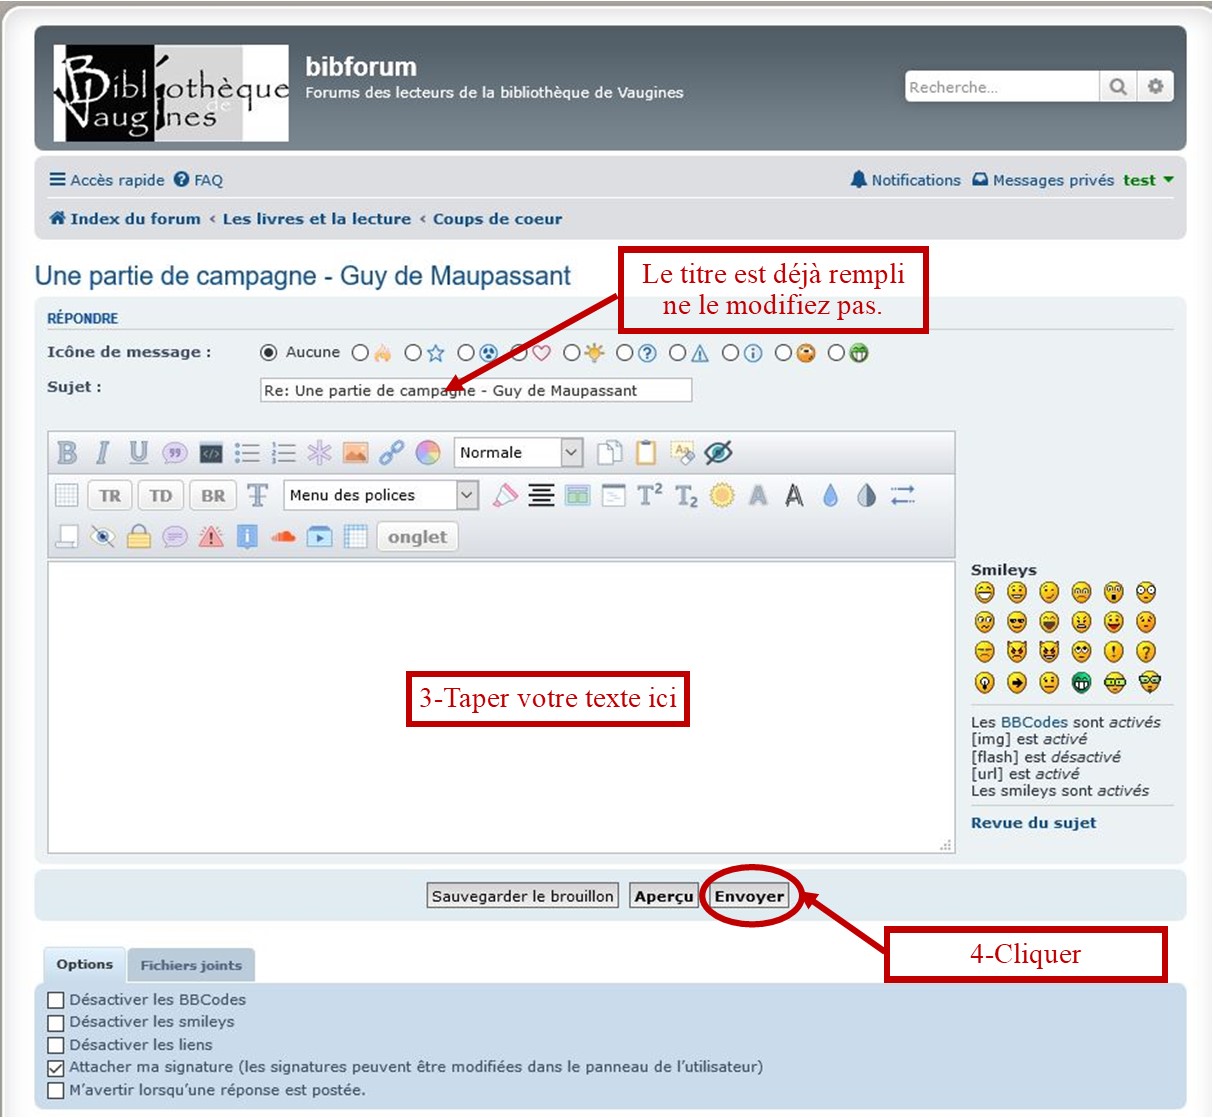
Task: Open the 'Accès rapide' menu
Action: tap(107, 180)
